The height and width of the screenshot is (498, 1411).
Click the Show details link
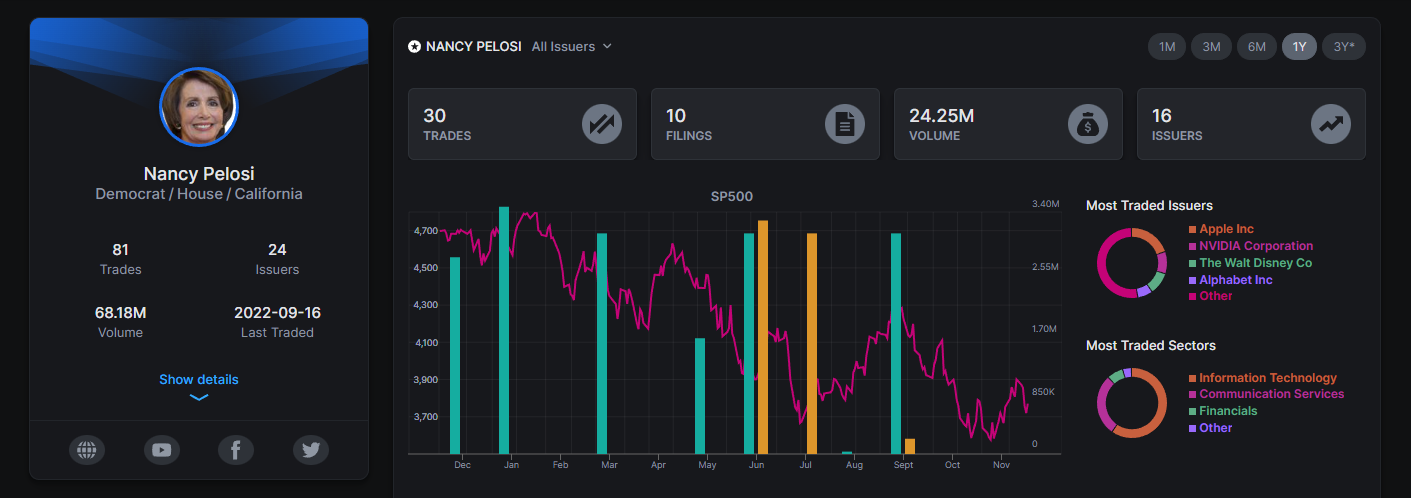coord(199,380)
